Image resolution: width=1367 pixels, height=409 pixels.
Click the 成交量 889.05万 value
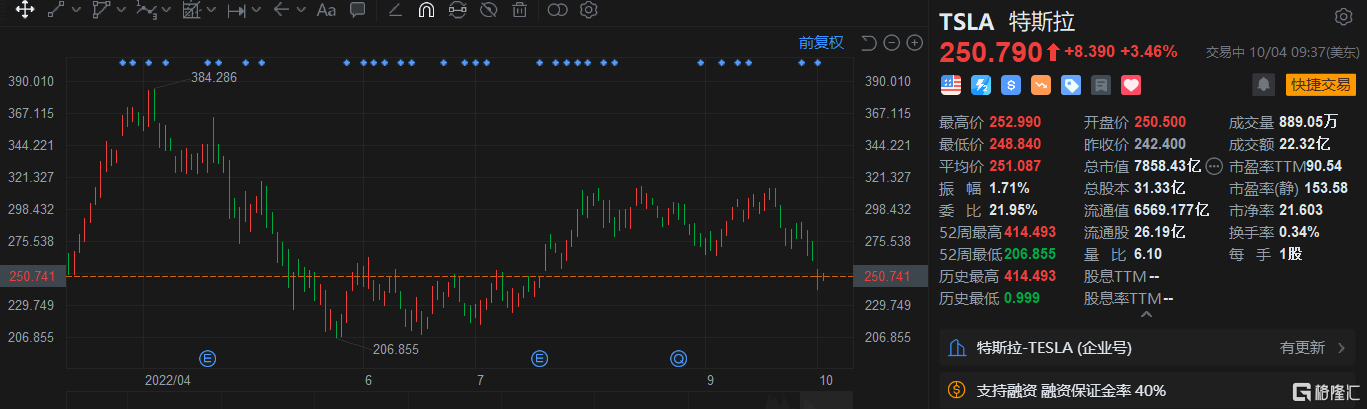pos(1309,122)
